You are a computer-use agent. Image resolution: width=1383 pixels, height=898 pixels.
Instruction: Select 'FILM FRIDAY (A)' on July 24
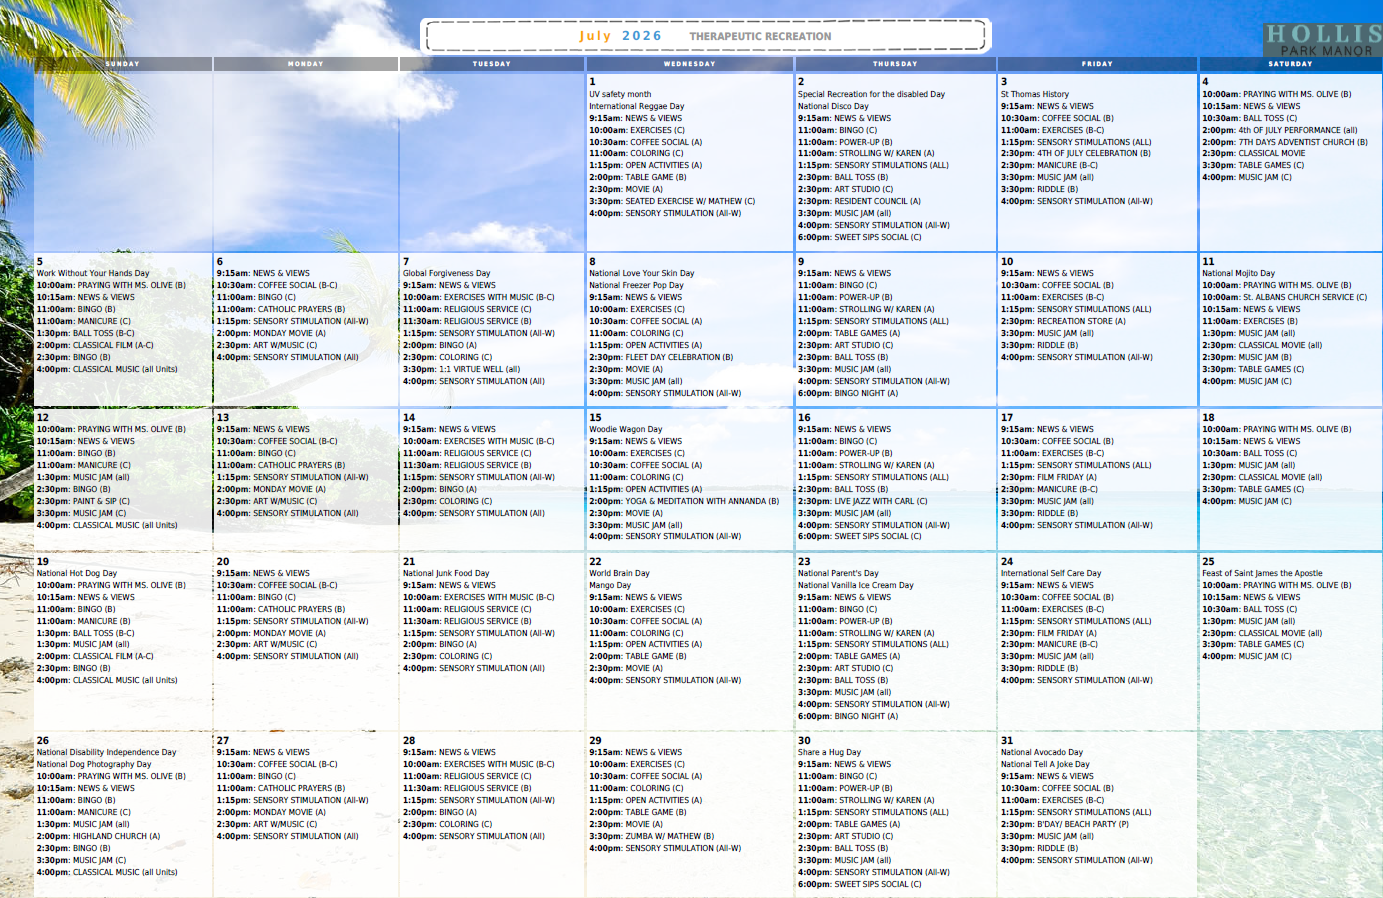1049,633
